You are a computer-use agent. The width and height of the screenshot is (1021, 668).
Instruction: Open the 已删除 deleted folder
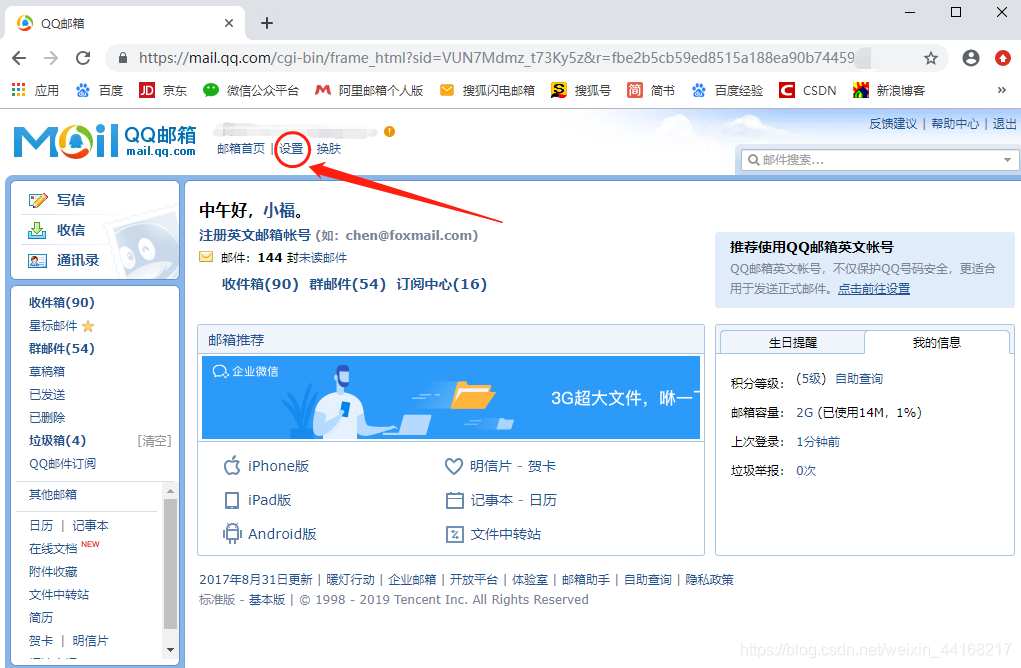click(x=47, y=417)
